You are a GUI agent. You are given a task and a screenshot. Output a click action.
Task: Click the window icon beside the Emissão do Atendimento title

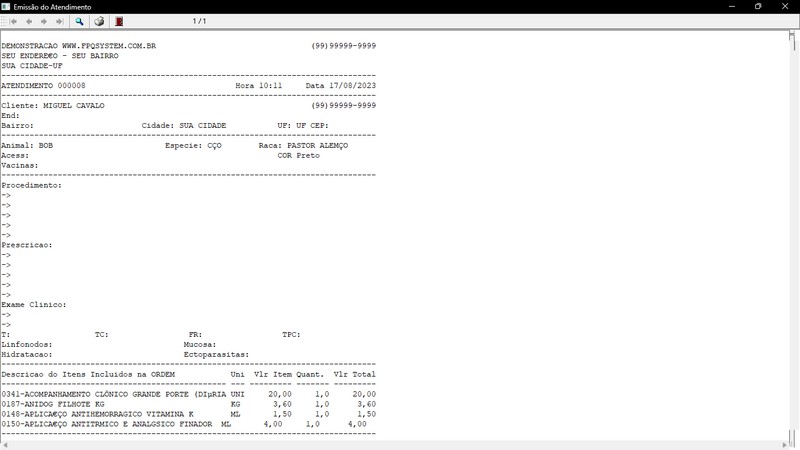6,7
